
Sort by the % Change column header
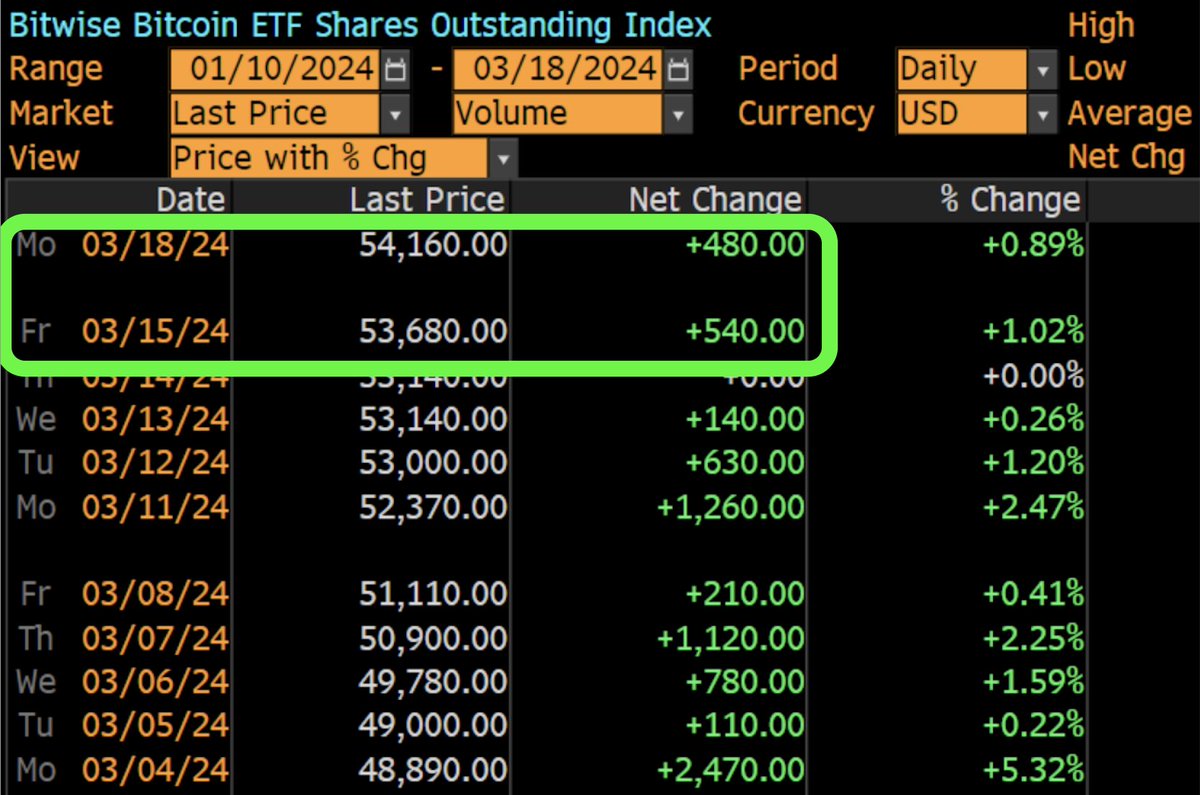pyautogui.click(x=1010, y=200)
